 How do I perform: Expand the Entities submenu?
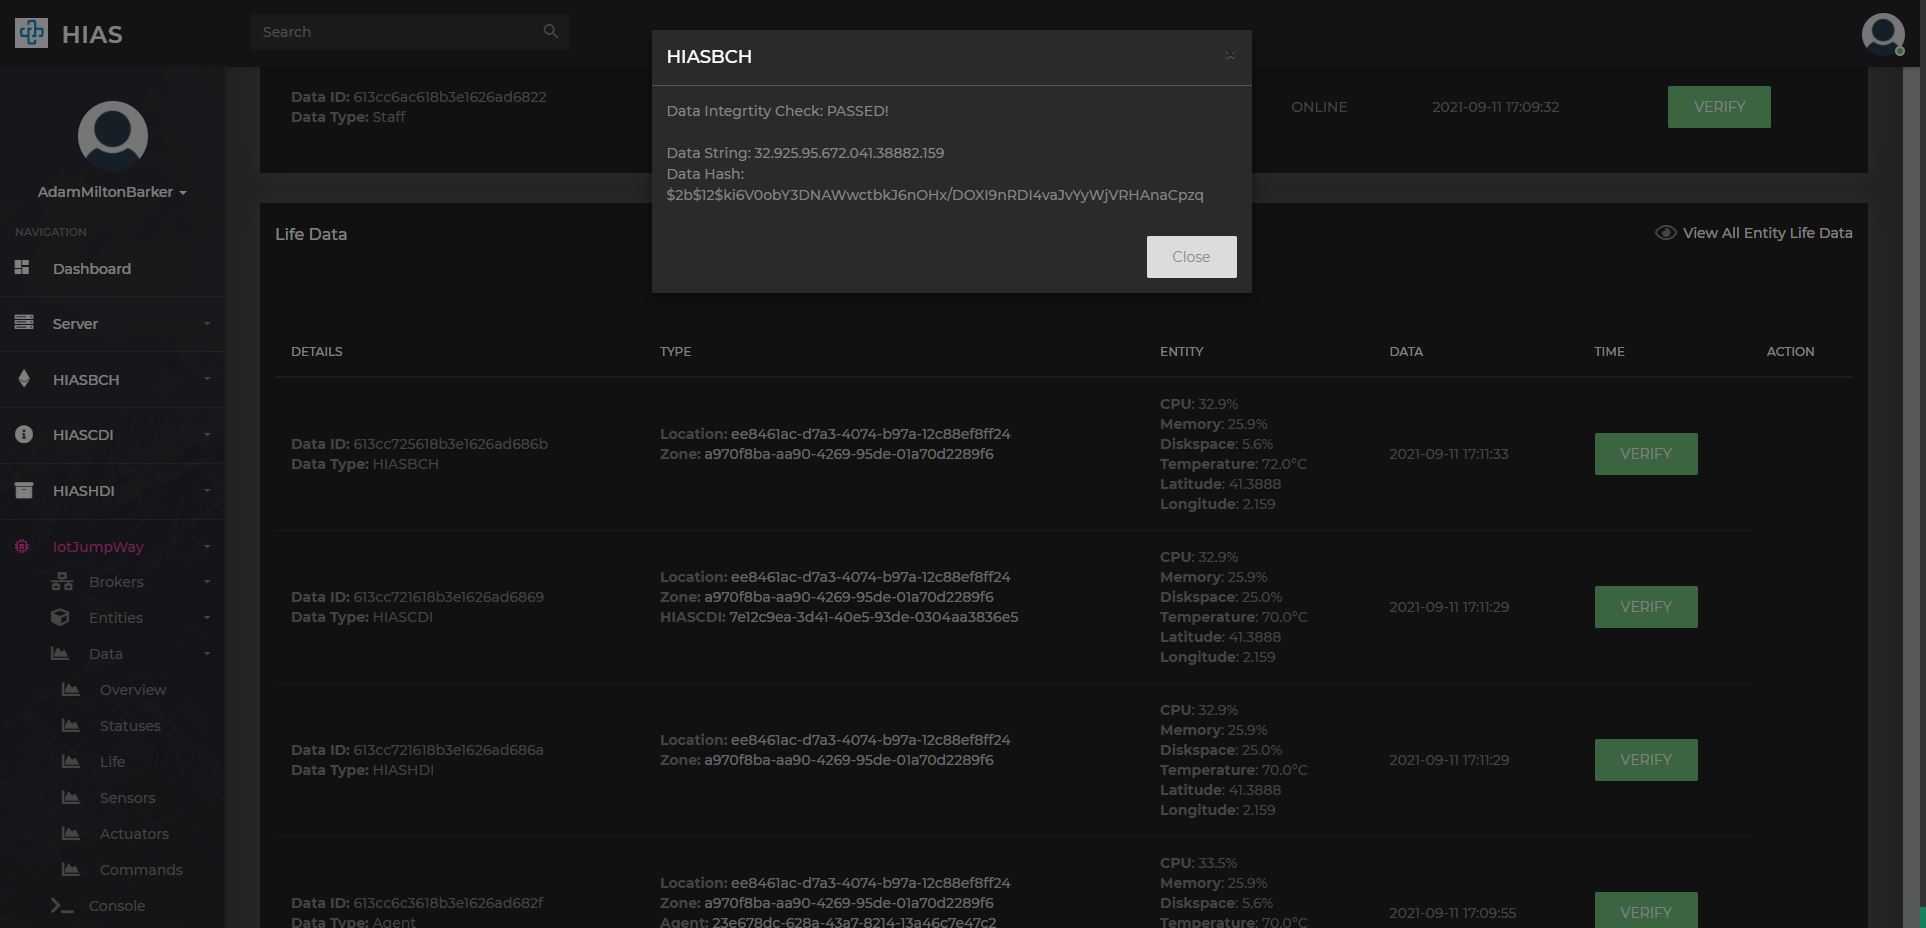pos(207,617)
